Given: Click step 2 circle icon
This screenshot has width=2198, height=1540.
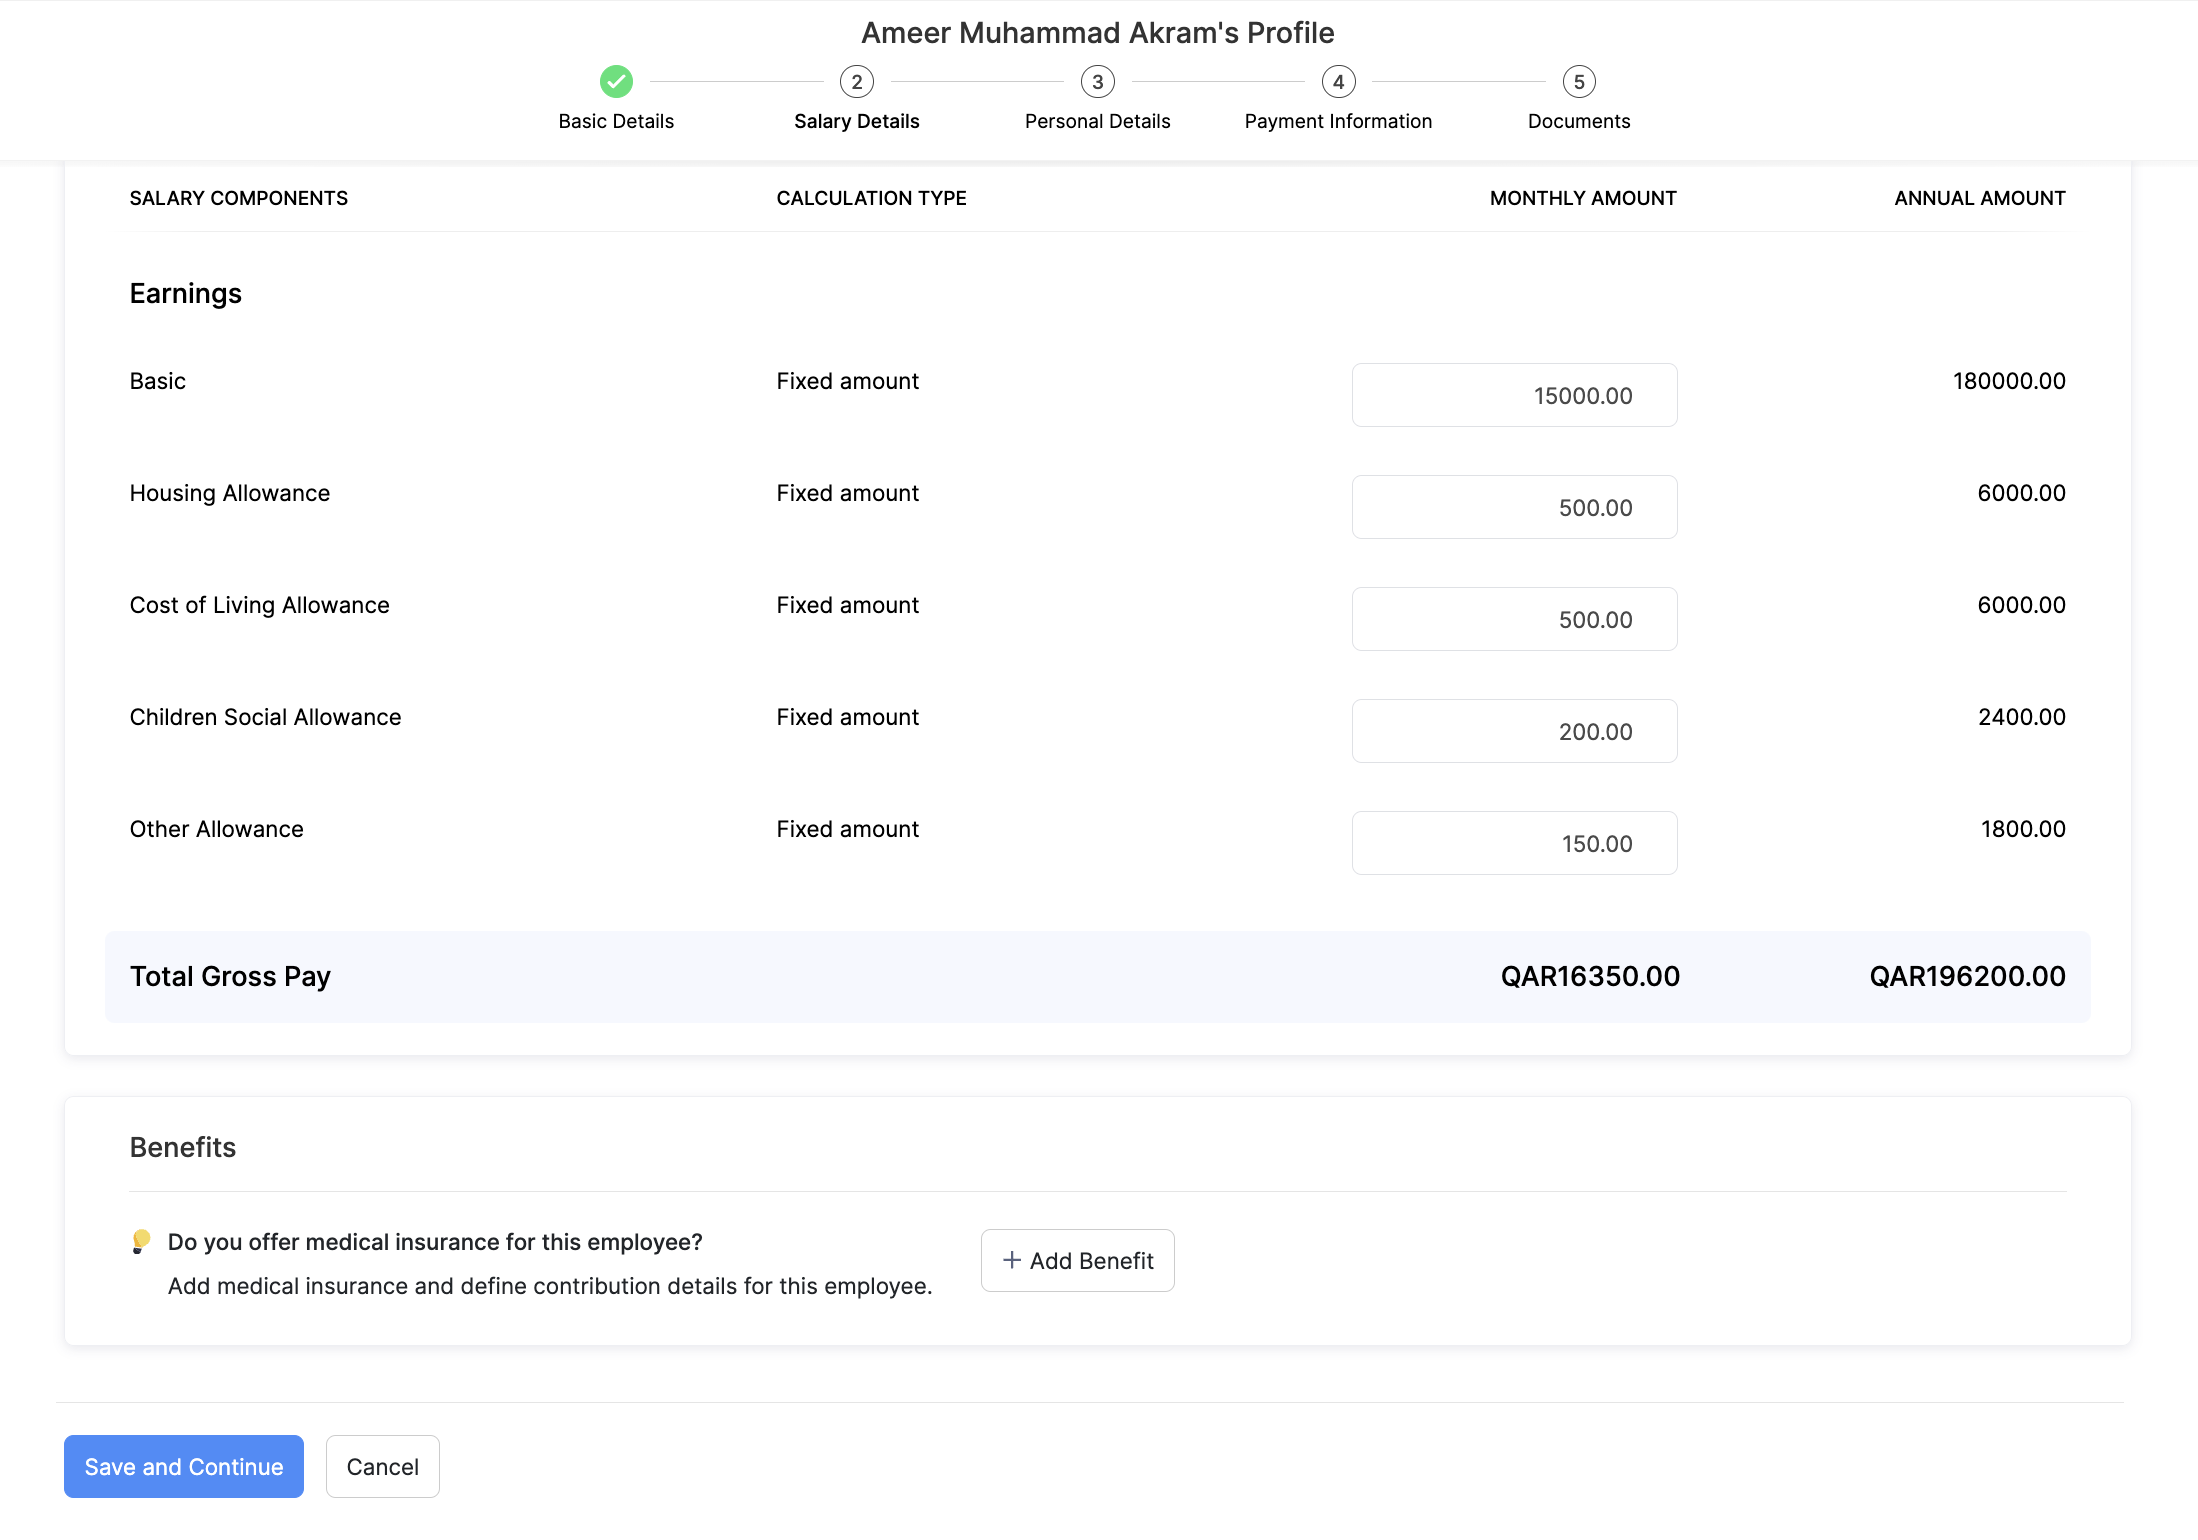Looking at the screenshot, I should pyautogui.click(x=856, y=81).
